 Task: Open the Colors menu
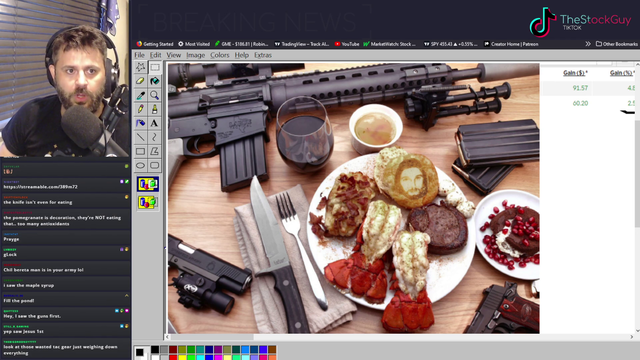pyautogui.click(x=220, y=55)
